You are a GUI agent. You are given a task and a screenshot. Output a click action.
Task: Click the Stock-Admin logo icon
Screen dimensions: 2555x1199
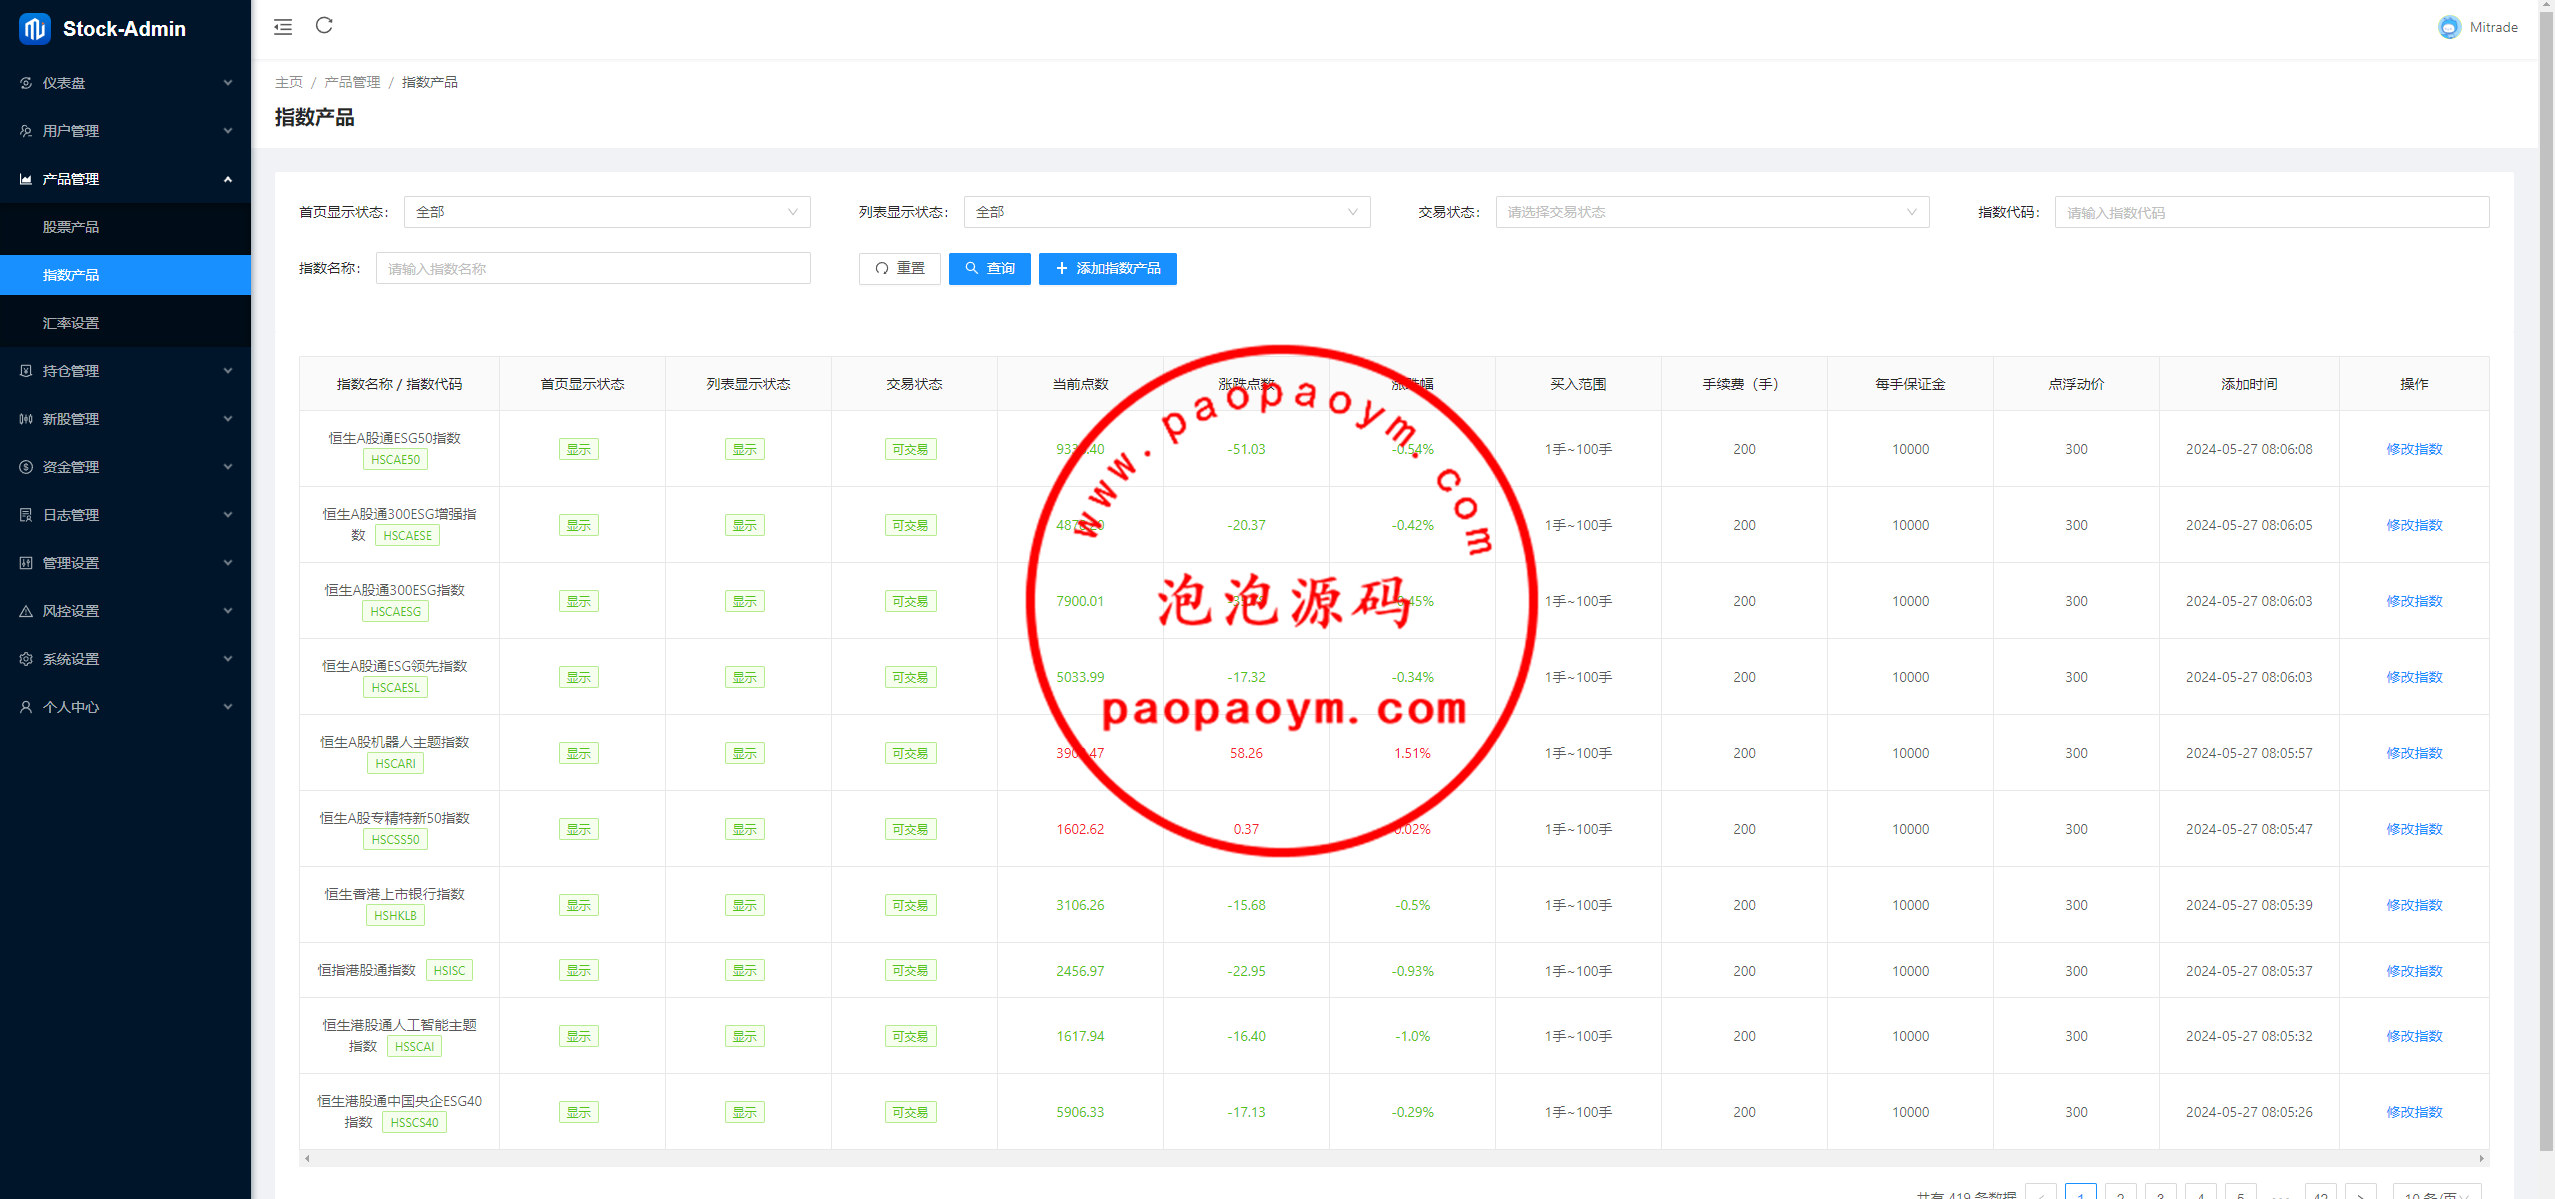(34, 29)
